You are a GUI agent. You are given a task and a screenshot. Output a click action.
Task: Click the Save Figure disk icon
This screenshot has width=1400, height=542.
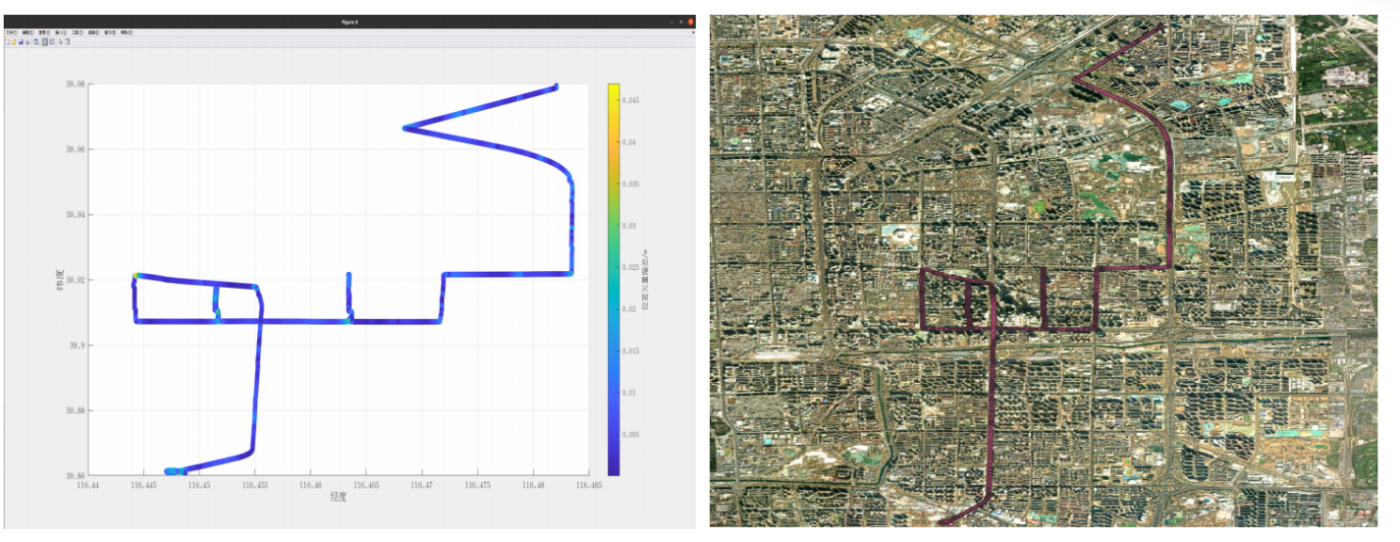[21, 42]
